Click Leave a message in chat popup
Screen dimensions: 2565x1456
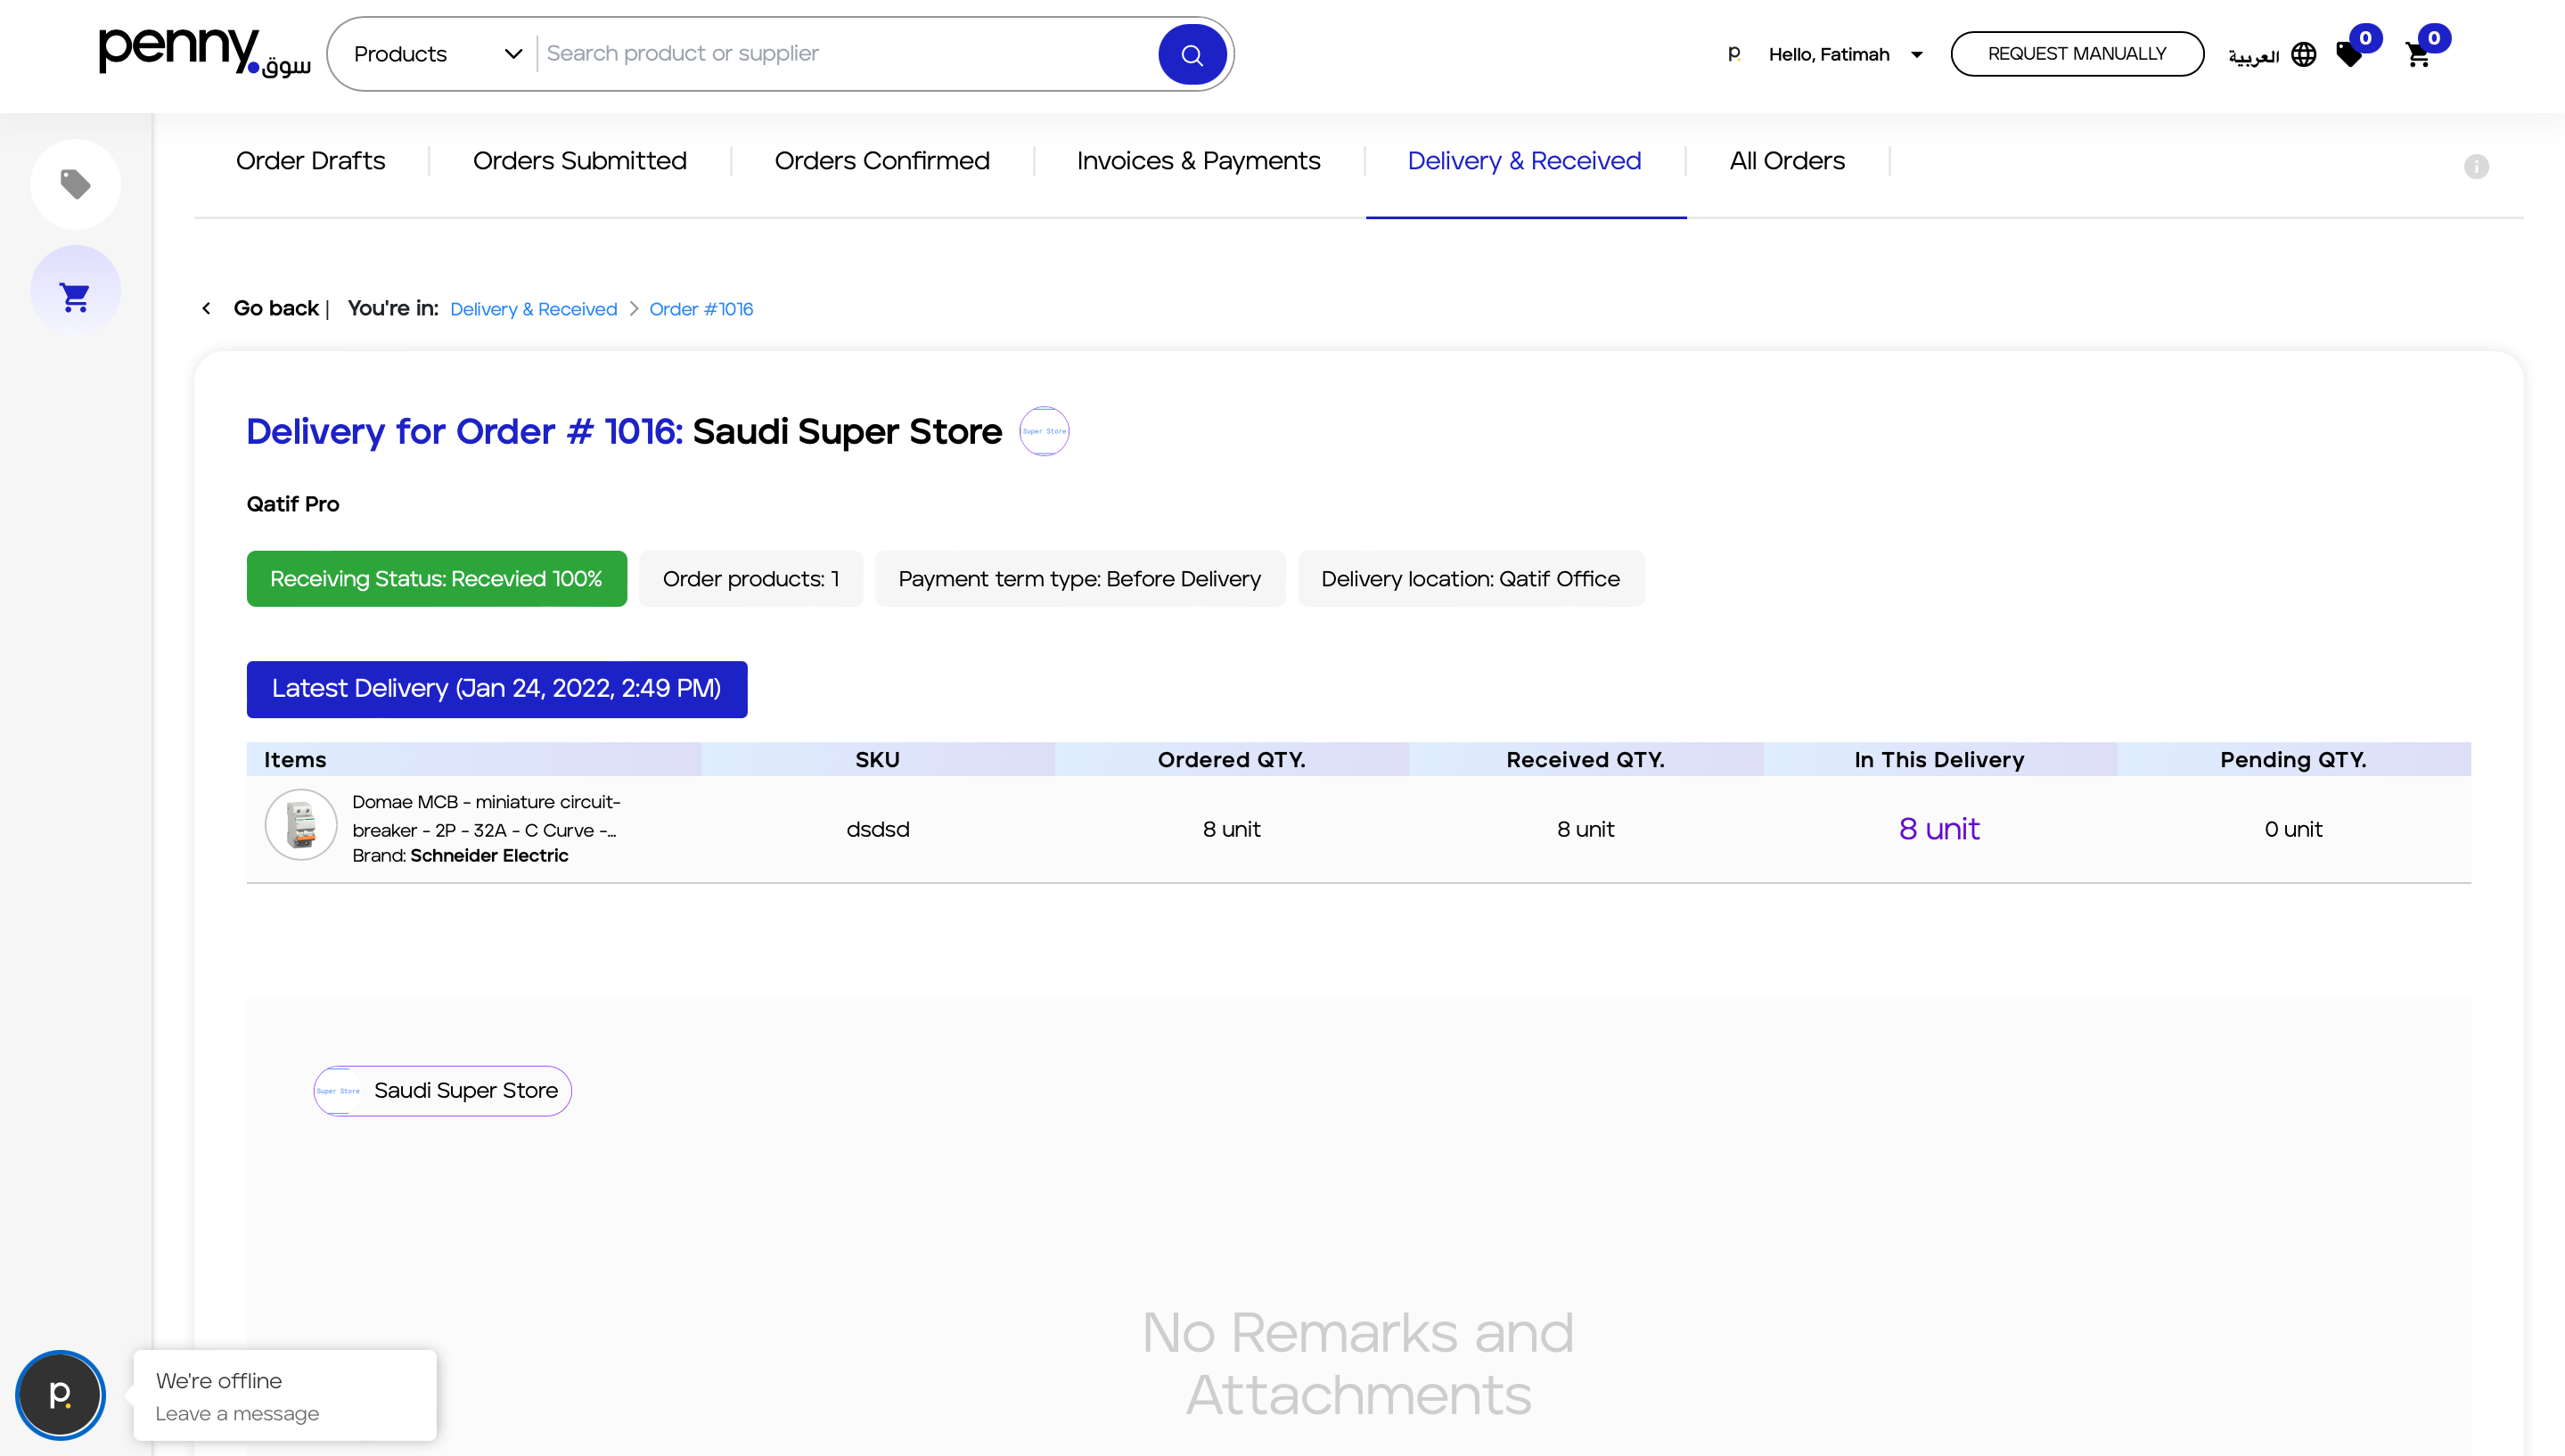coord(237,1414)
